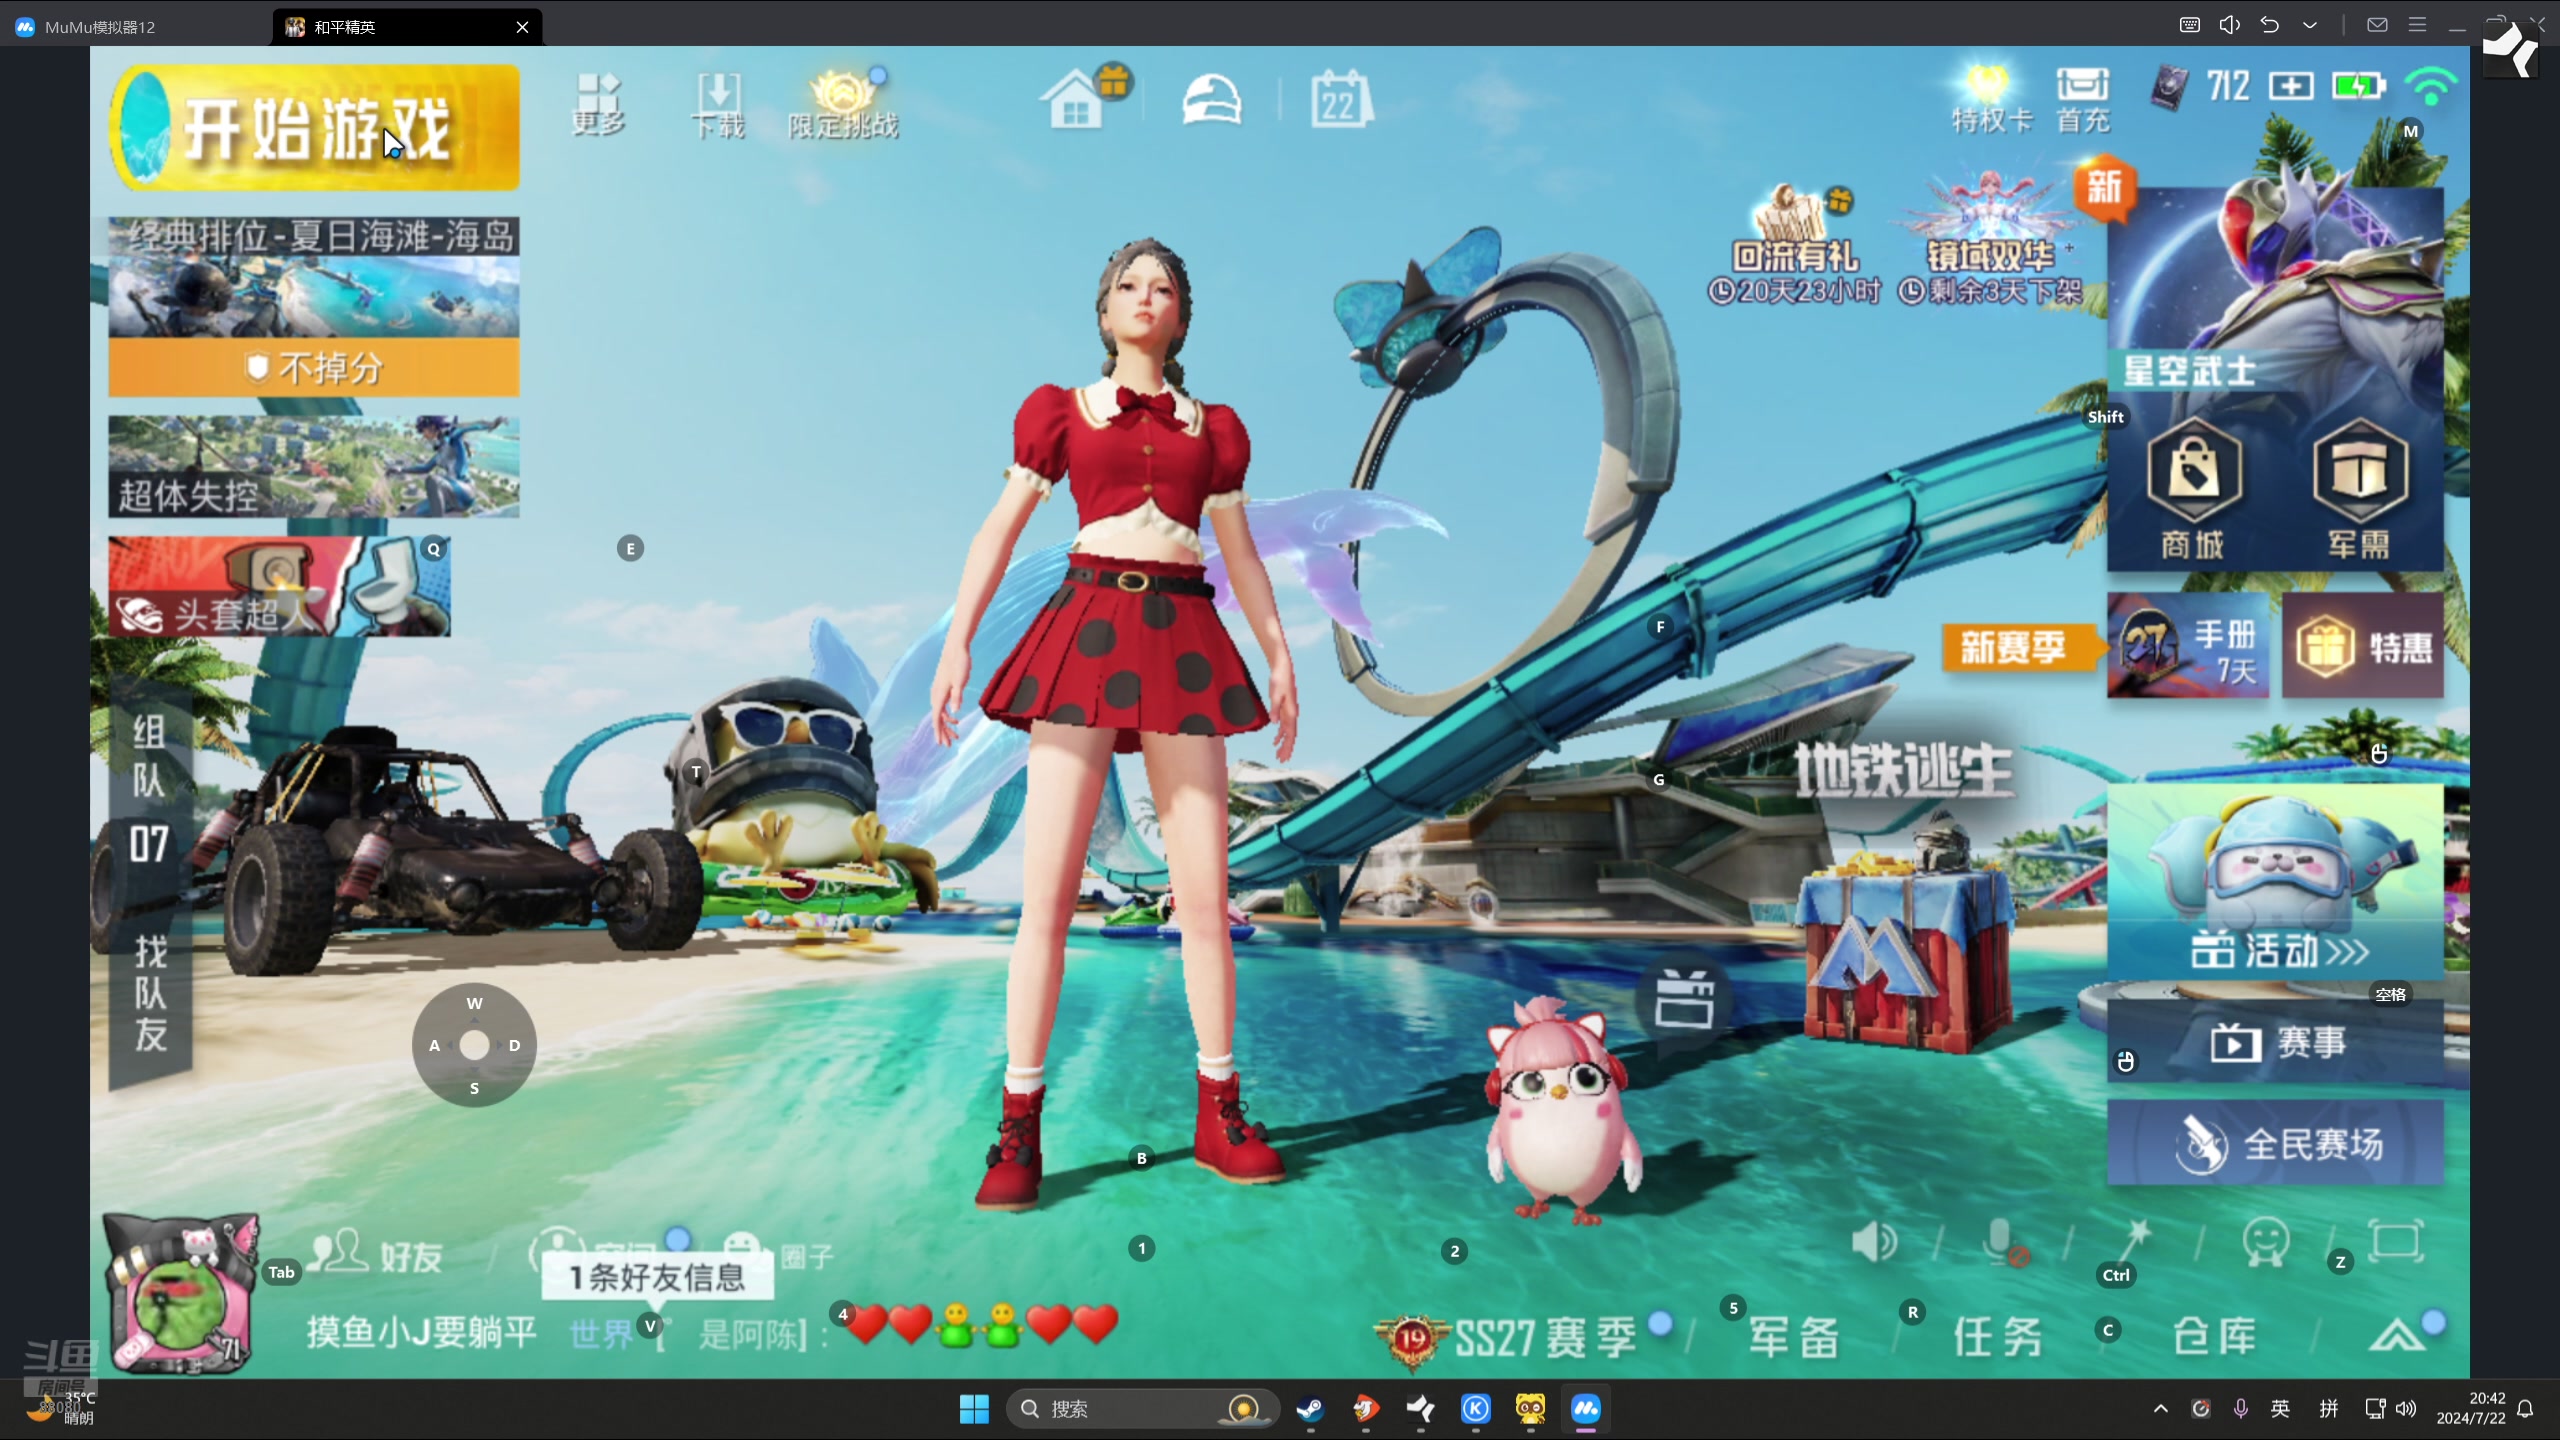2560x1440 pixels.
Task: Open the 地铁逃生 mode
Action: tap(1902, 770)
